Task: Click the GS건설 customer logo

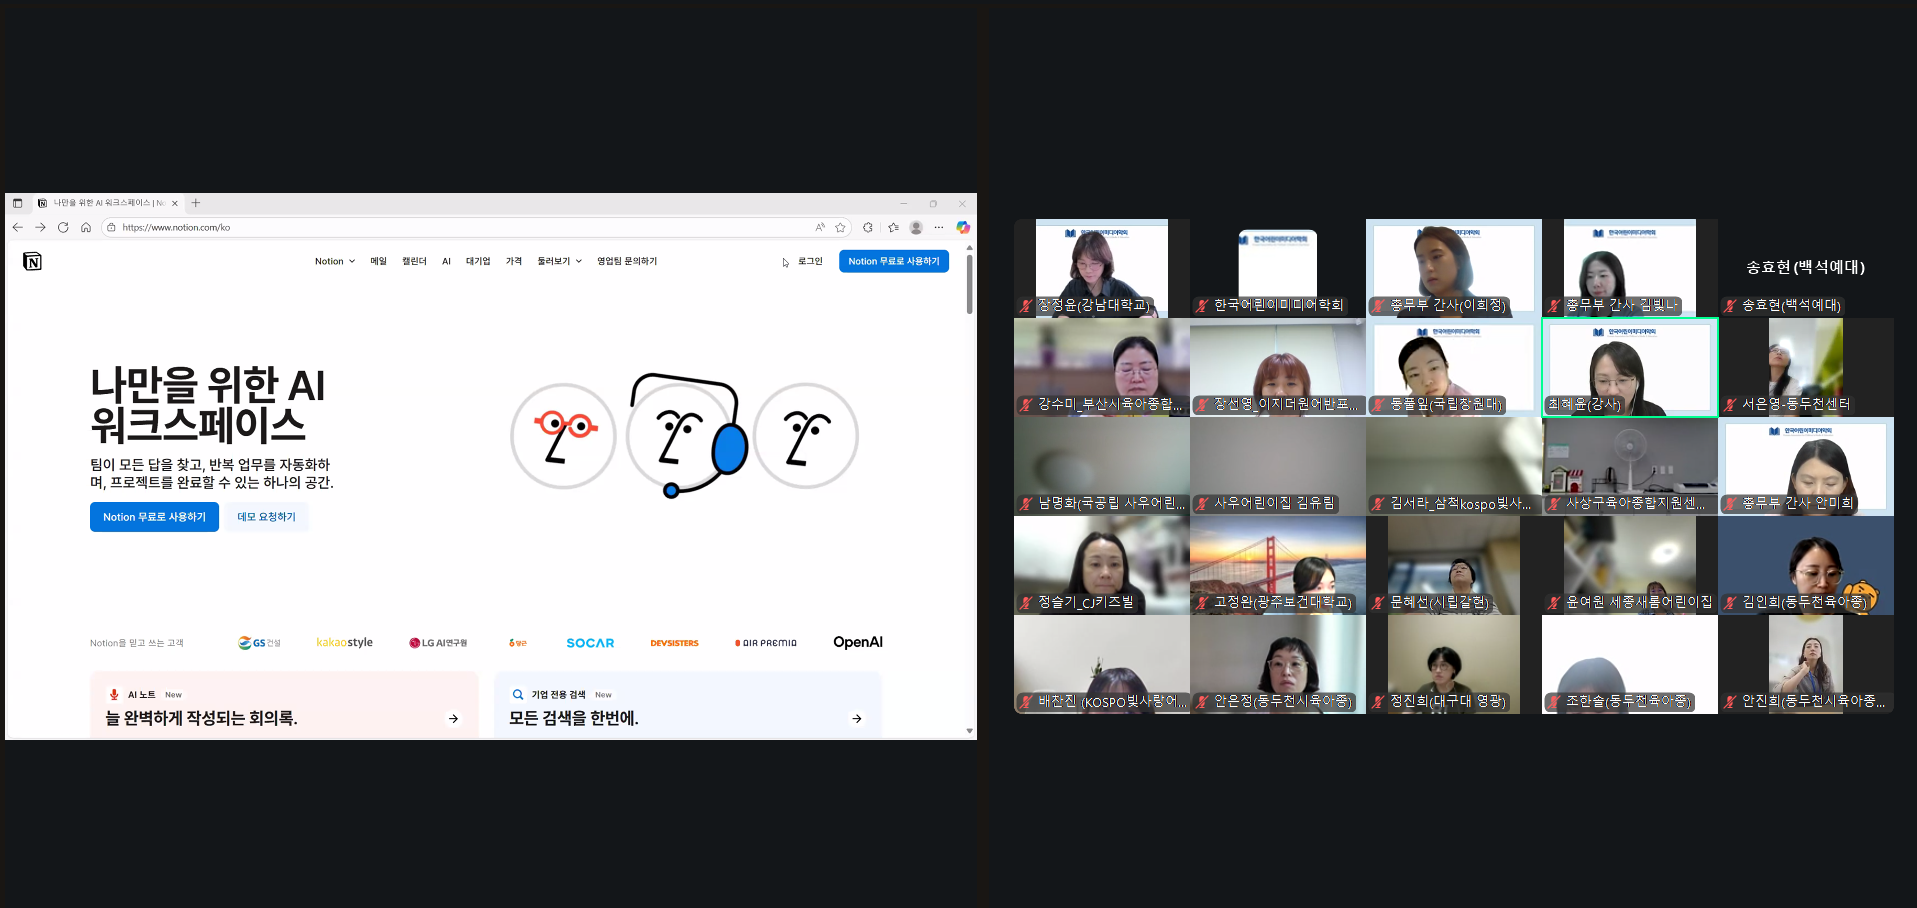Action: [259, 643]
